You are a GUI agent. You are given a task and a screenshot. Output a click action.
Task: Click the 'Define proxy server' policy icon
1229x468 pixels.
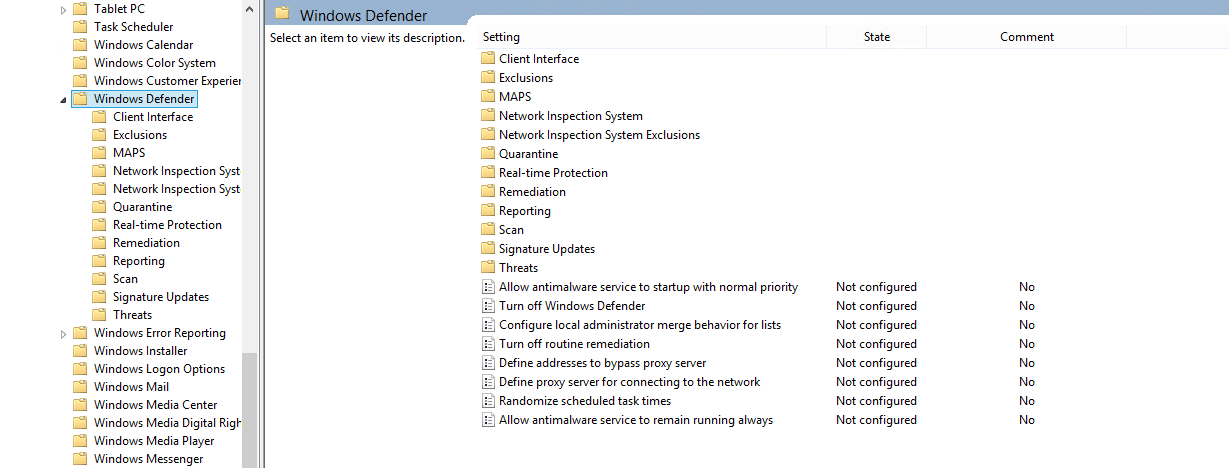[x=488, y=382]
